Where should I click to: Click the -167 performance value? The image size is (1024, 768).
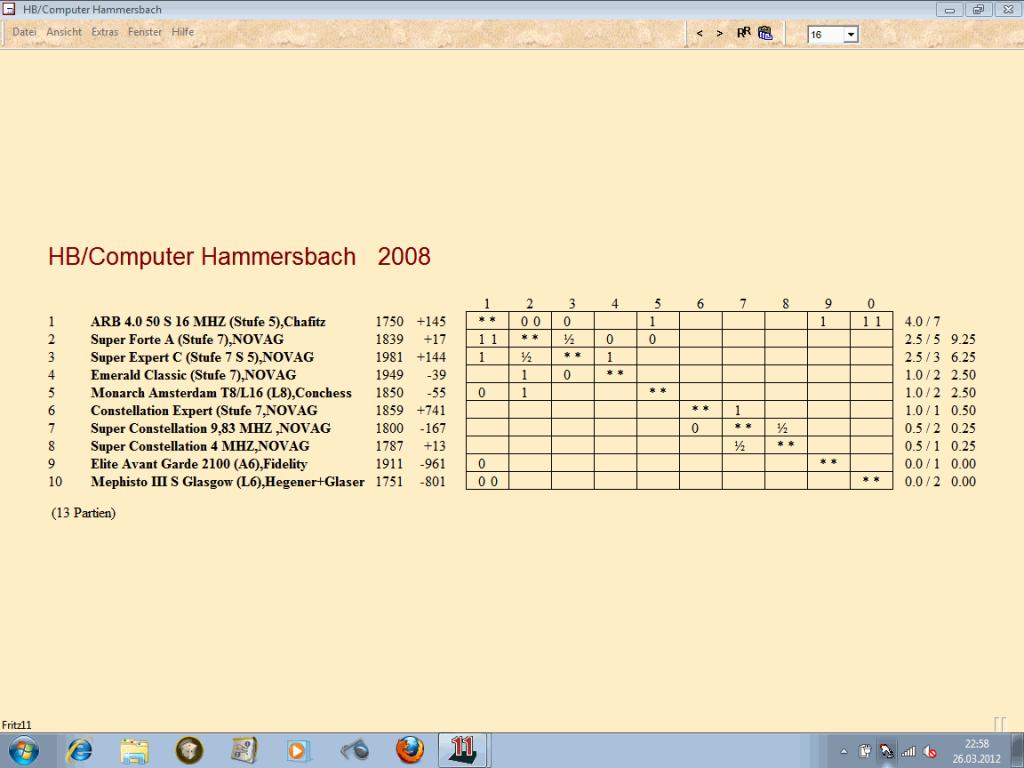(x=434, y=428)
